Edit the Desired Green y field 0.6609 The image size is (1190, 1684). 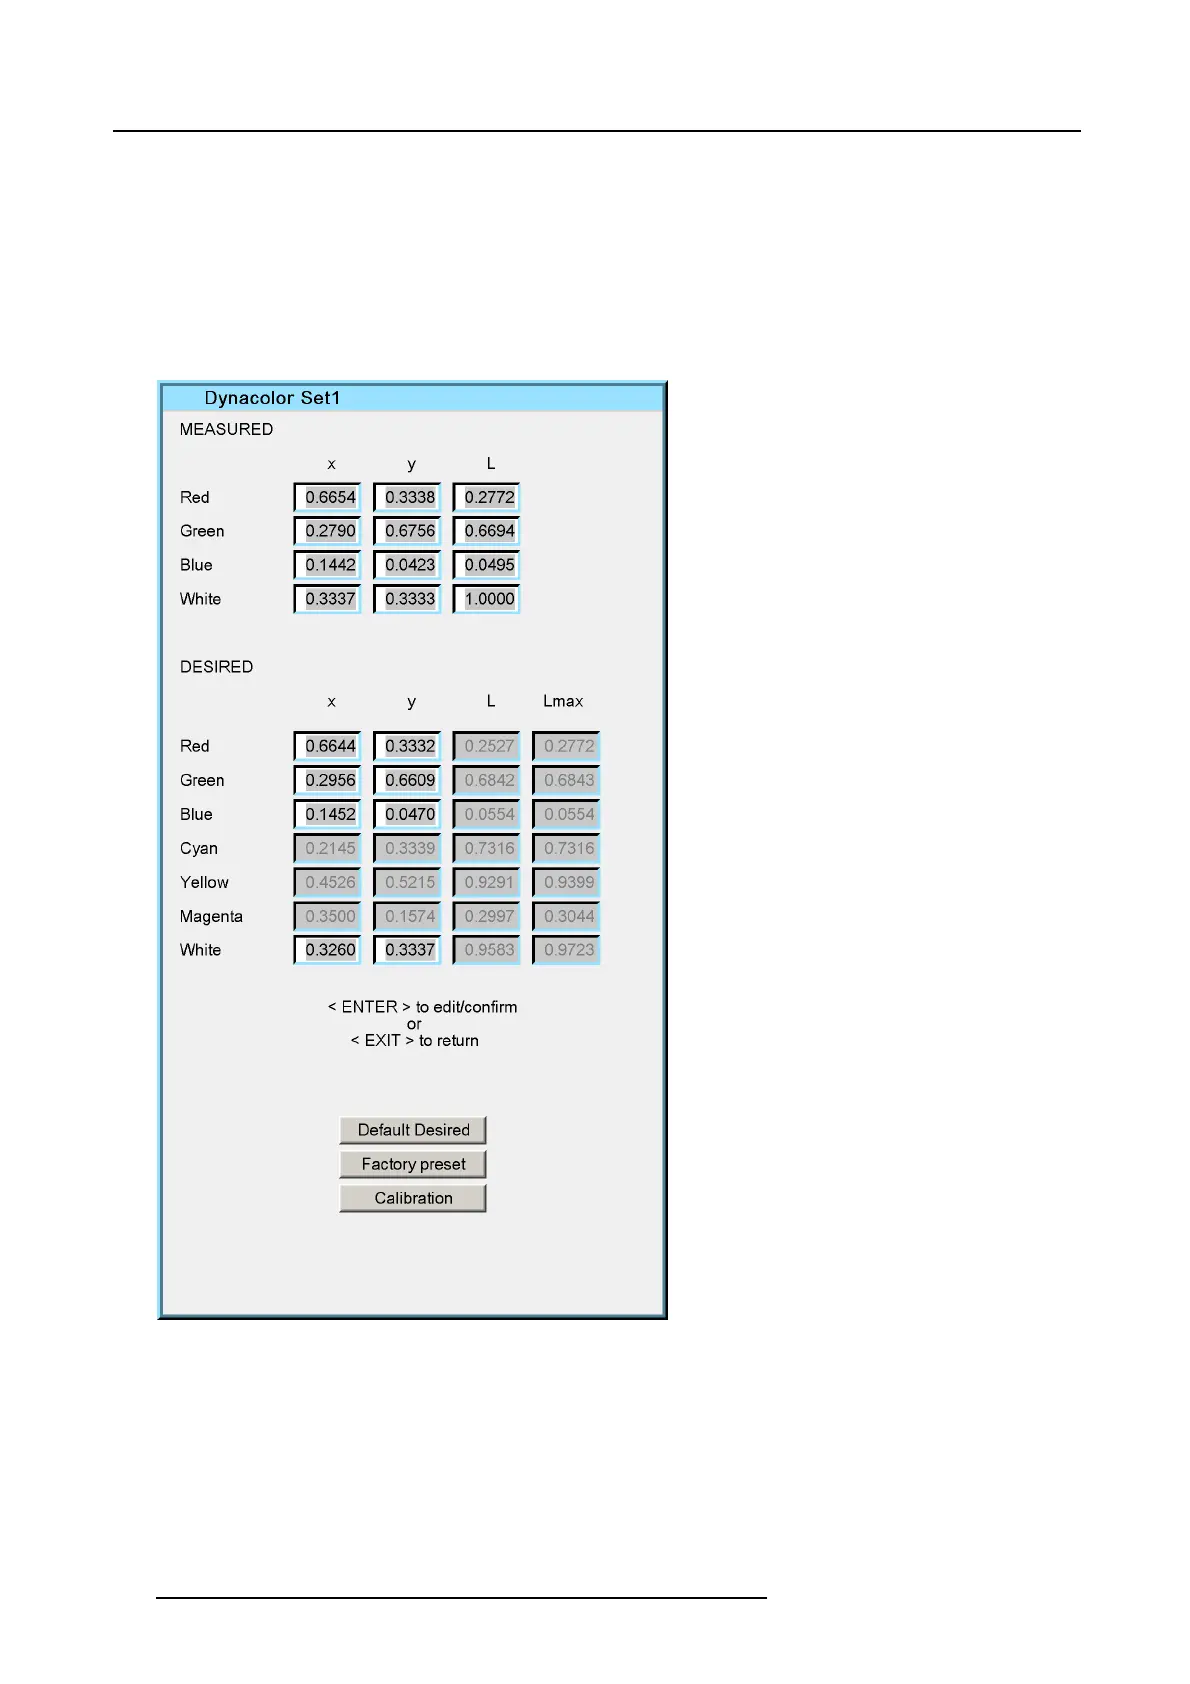point(408,780)
